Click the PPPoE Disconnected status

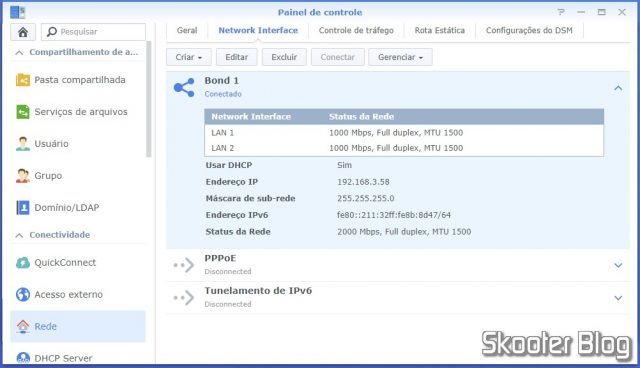pos(228,272)
